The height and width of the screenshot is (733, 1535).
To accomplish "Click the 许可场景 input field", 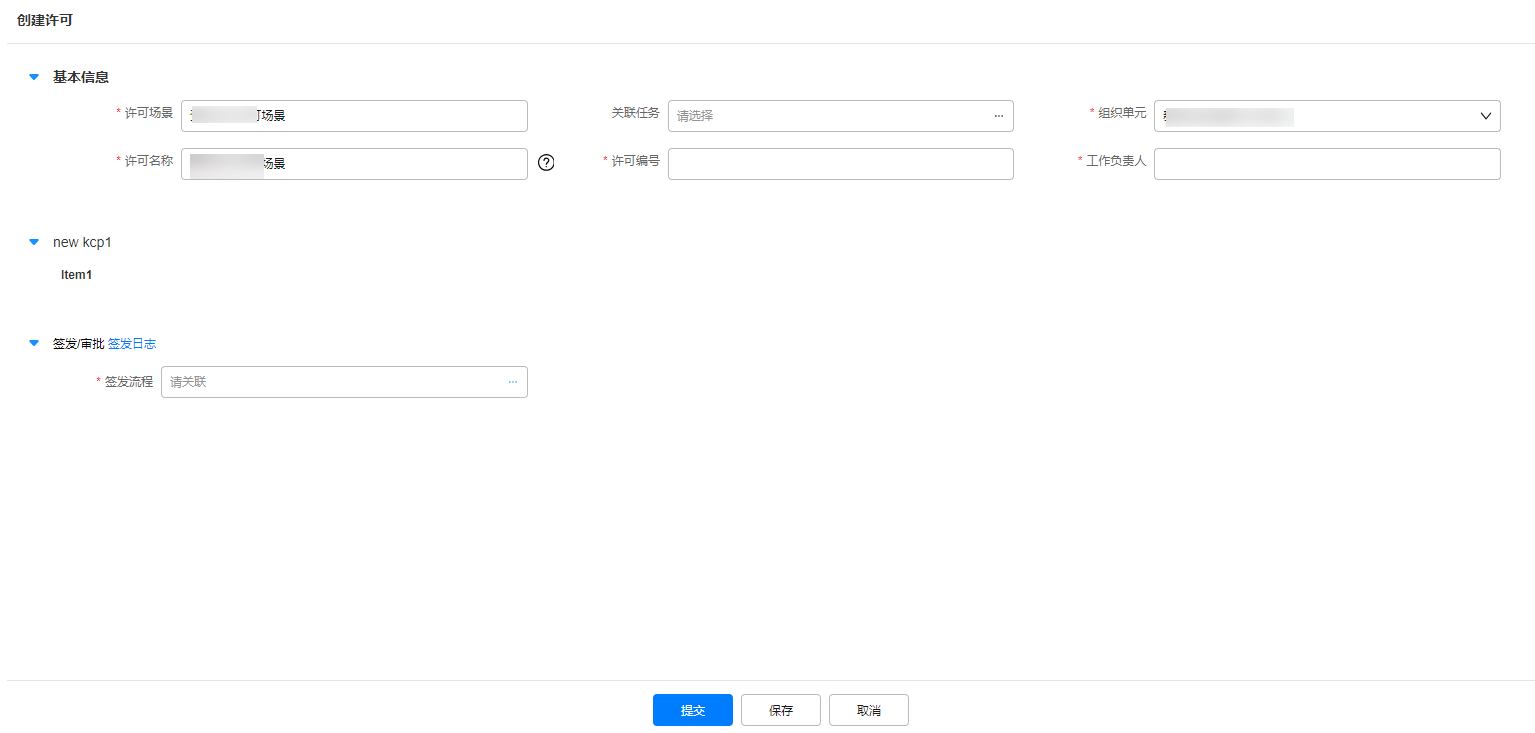I will tap(354, 116).
